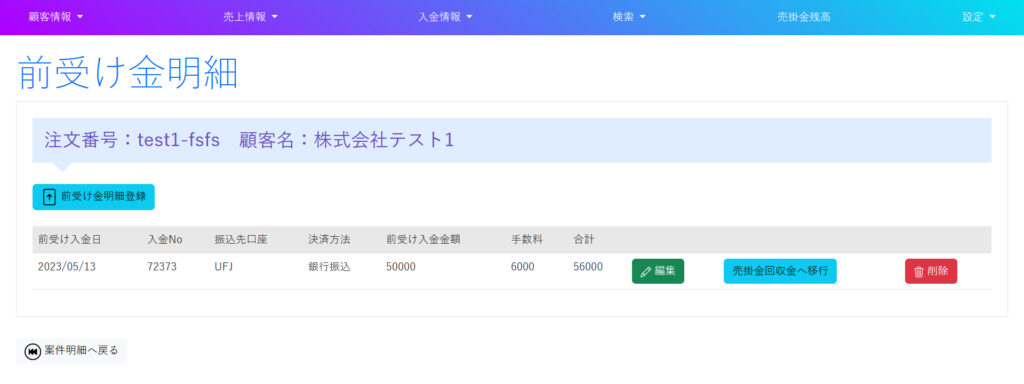Click 売掛金回収金へ移行 button
1024x384 pixels.
780,271
